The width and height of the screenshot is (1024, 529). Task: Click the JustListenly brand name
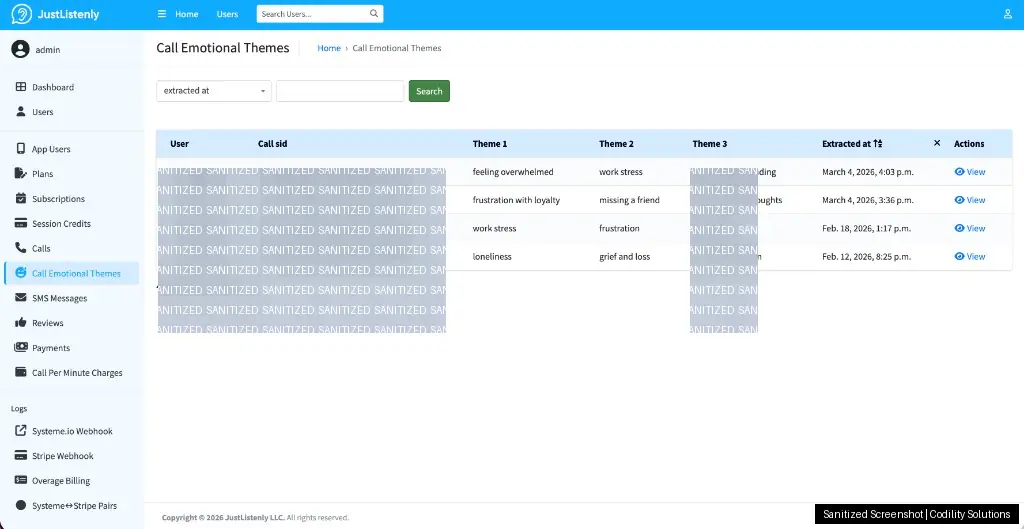pos(69,14)
